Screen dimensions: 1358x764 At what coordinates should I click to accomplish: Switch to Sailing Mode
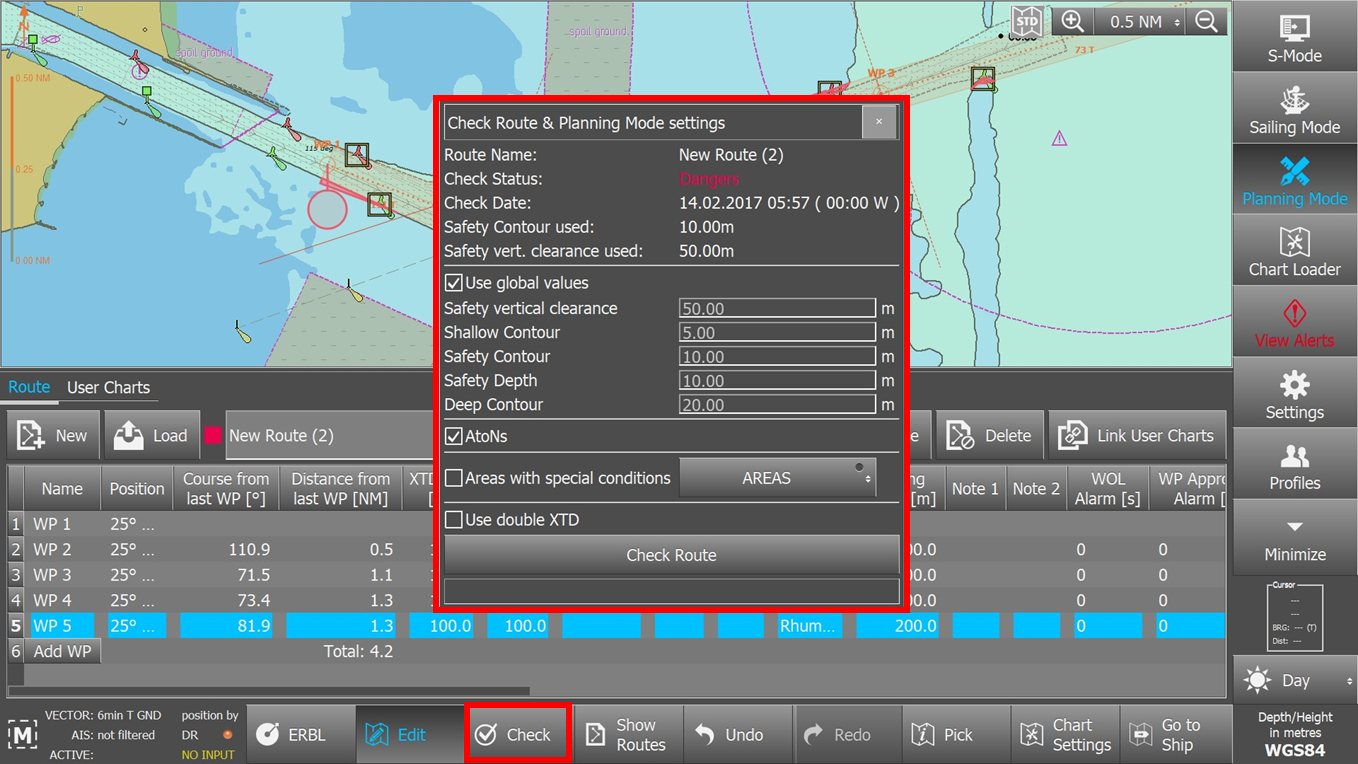pos(1294,107)
